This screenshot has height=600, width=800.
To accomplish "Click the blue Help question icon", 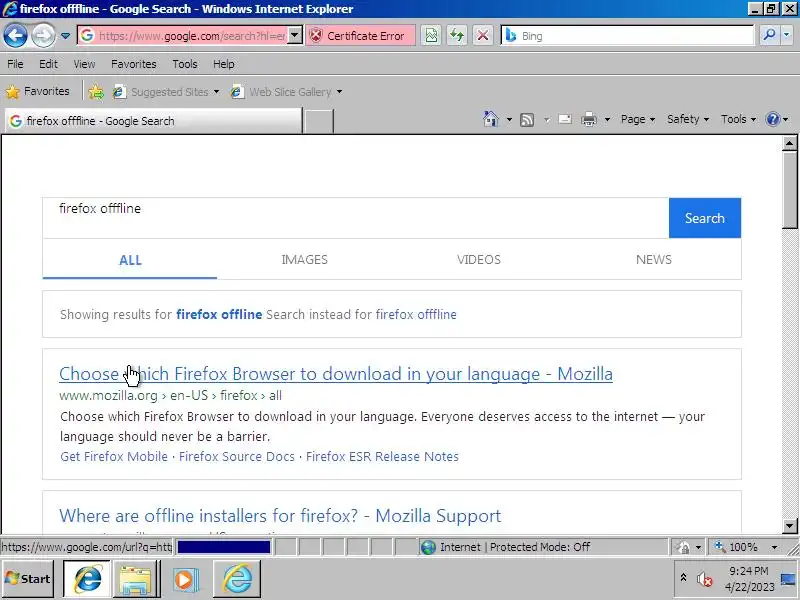I will point(773,119).
